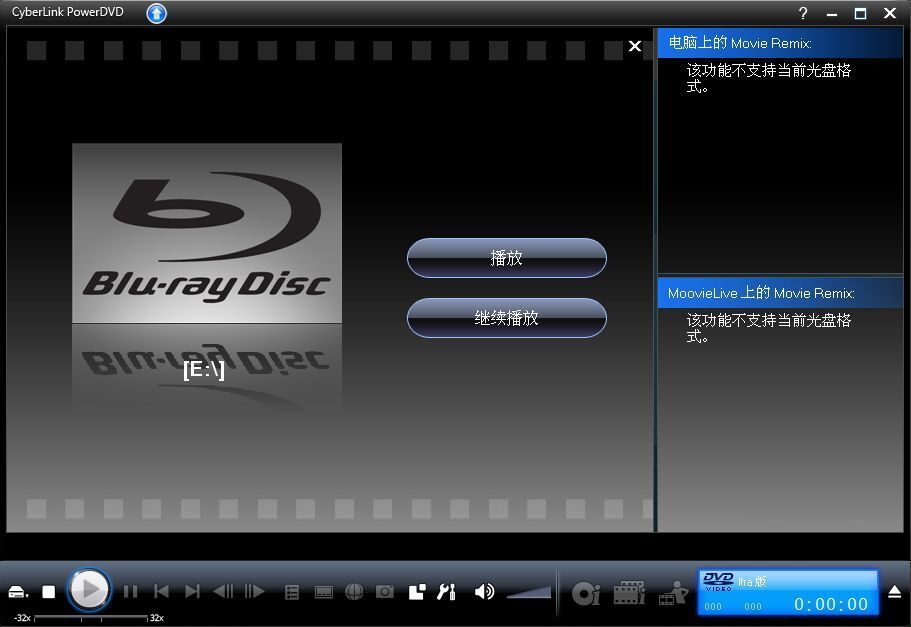Screen dimensions: 911x627
Task: Jump to the previous chapter
Action: [x=161, y=591]
